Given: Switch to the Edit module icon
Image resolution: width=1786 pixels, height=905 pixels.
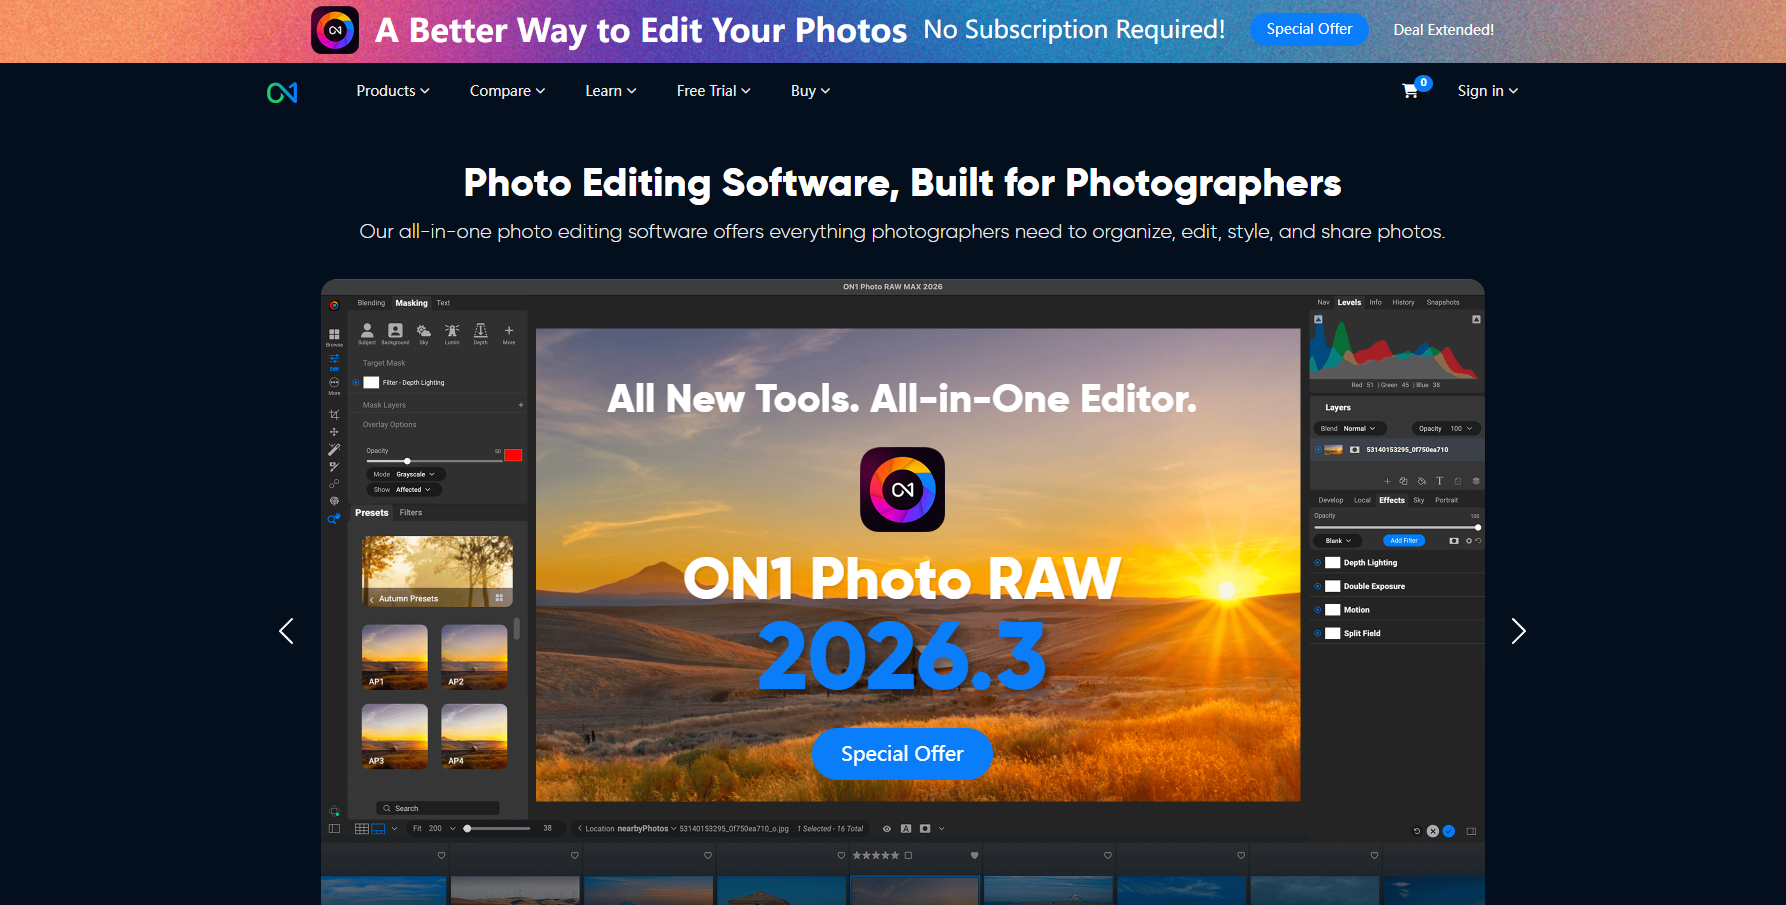Looking at the screenshot, I should click(334, 360).
